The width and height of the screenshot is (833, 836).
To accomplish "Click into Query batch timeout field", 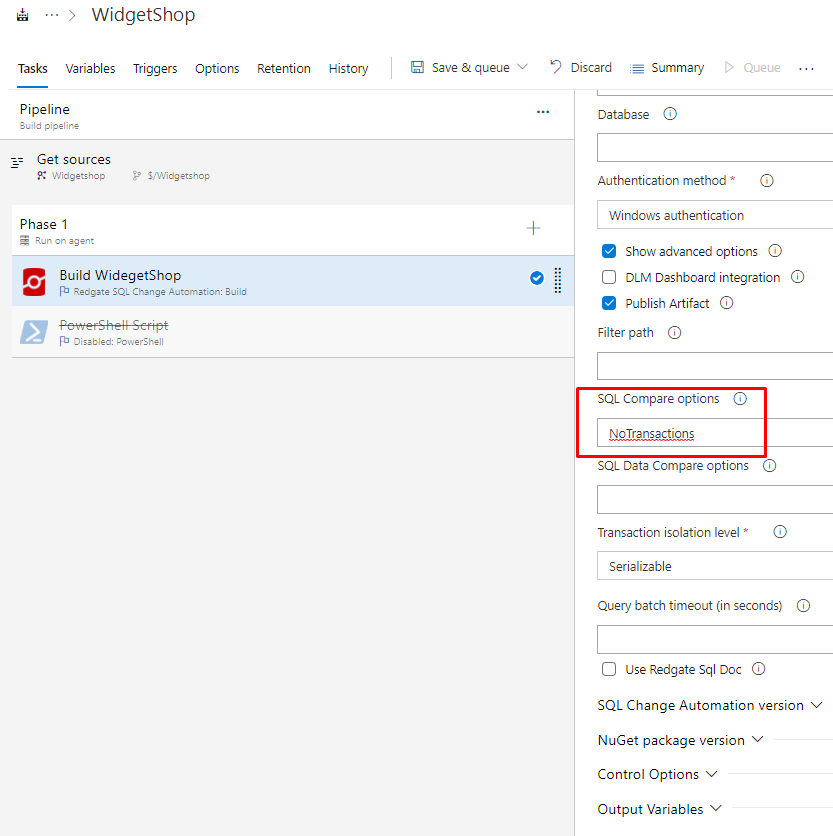I will click(715, 639).
